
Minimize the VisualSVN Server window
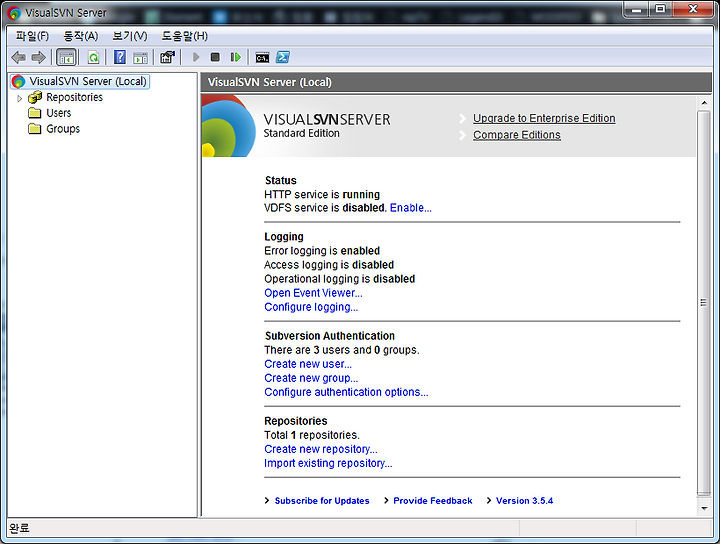tap(636, 9)
